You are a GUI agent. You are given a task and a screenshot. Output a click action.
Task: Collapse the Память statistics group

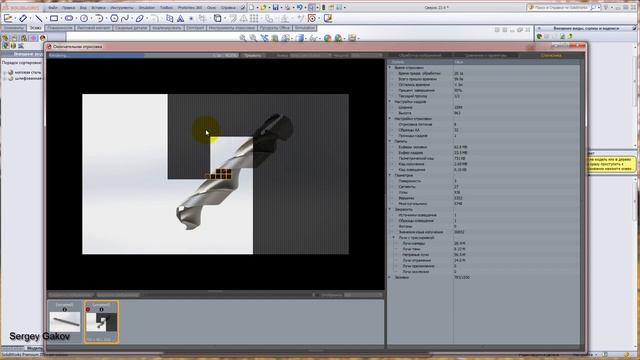390,141
